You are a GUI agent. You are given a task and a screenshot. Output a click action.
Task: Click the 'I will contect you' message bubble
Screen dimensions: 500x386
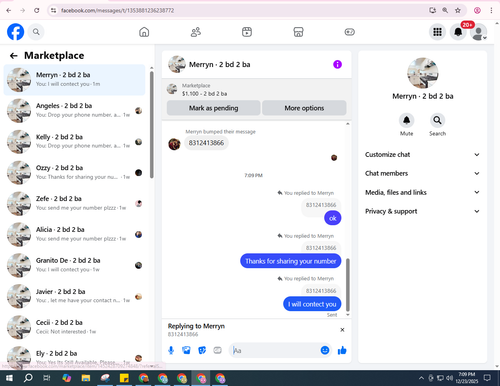(x=312, y=304)
